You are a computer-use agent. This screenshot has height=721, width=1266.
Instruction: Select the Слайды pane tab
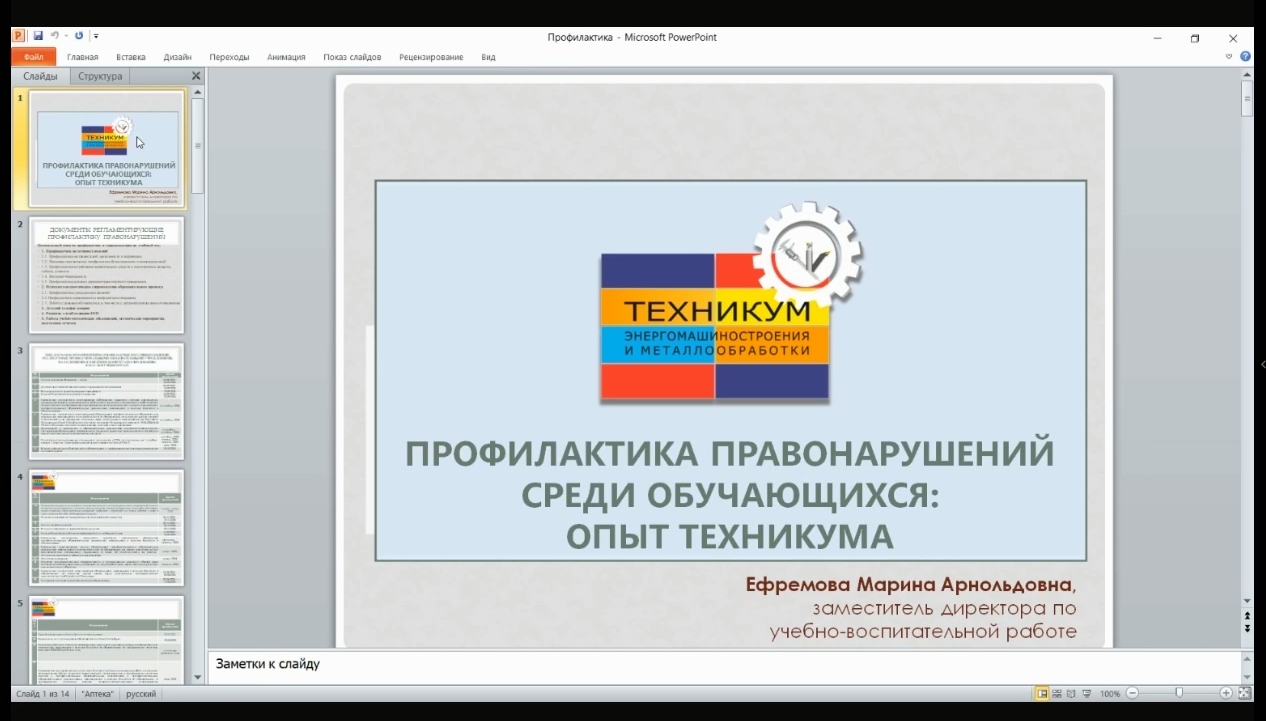click(x=41, y=76)
